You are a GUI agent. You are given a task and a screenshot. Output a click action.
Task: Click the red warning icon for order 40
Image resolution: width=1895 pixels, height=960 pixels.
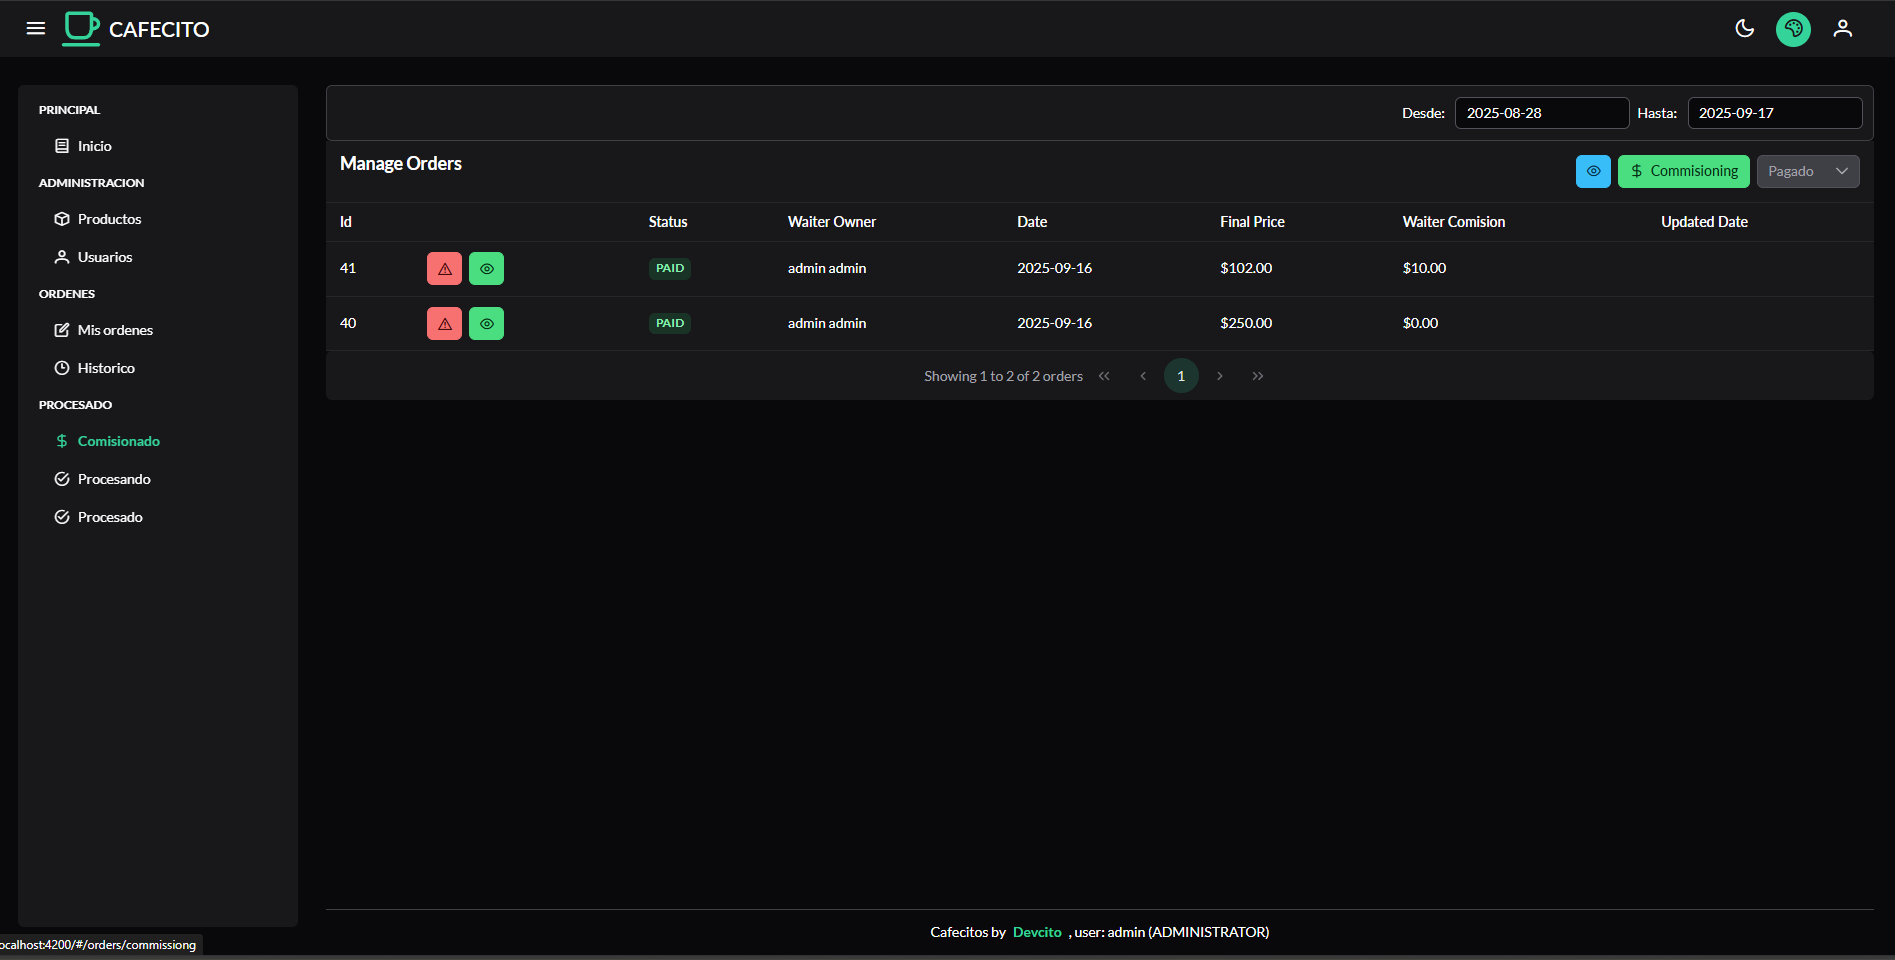point(444,323)
